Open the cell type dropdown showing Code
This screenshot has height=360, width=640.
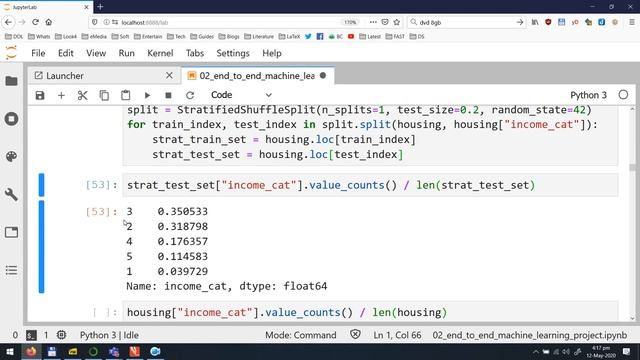tap(241, 95)
